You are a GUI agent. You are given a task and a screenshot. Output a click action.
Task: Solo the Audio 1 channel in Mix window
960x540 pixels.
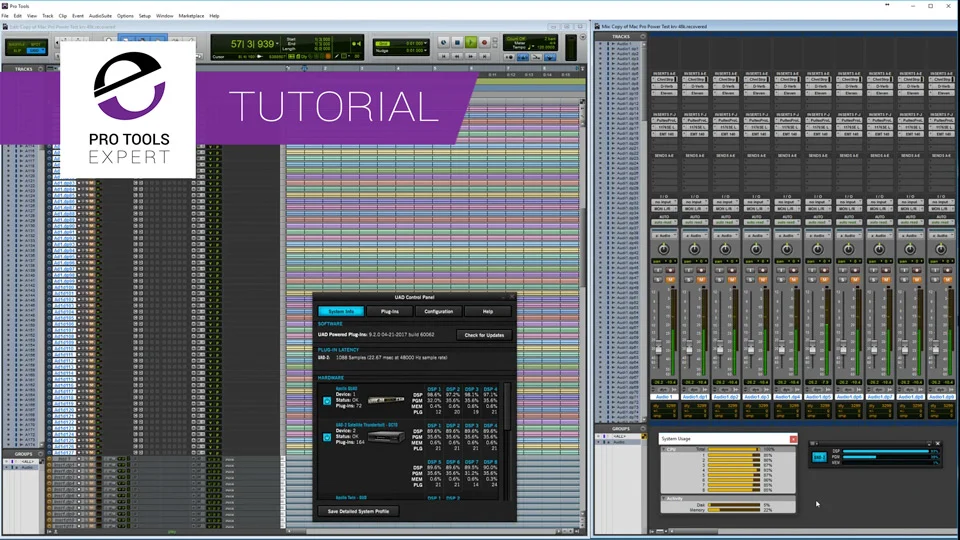[658, 280]
